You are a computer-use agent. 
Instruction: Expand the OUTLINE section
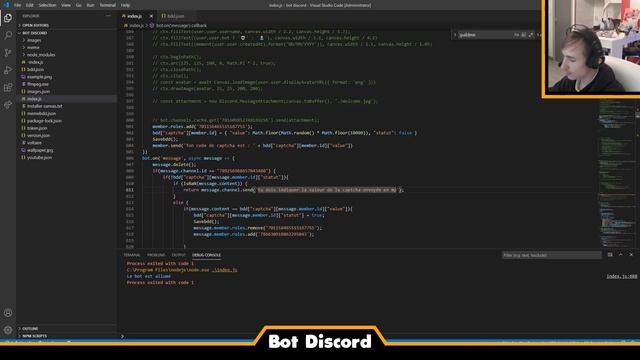click(x=30, y=329)
